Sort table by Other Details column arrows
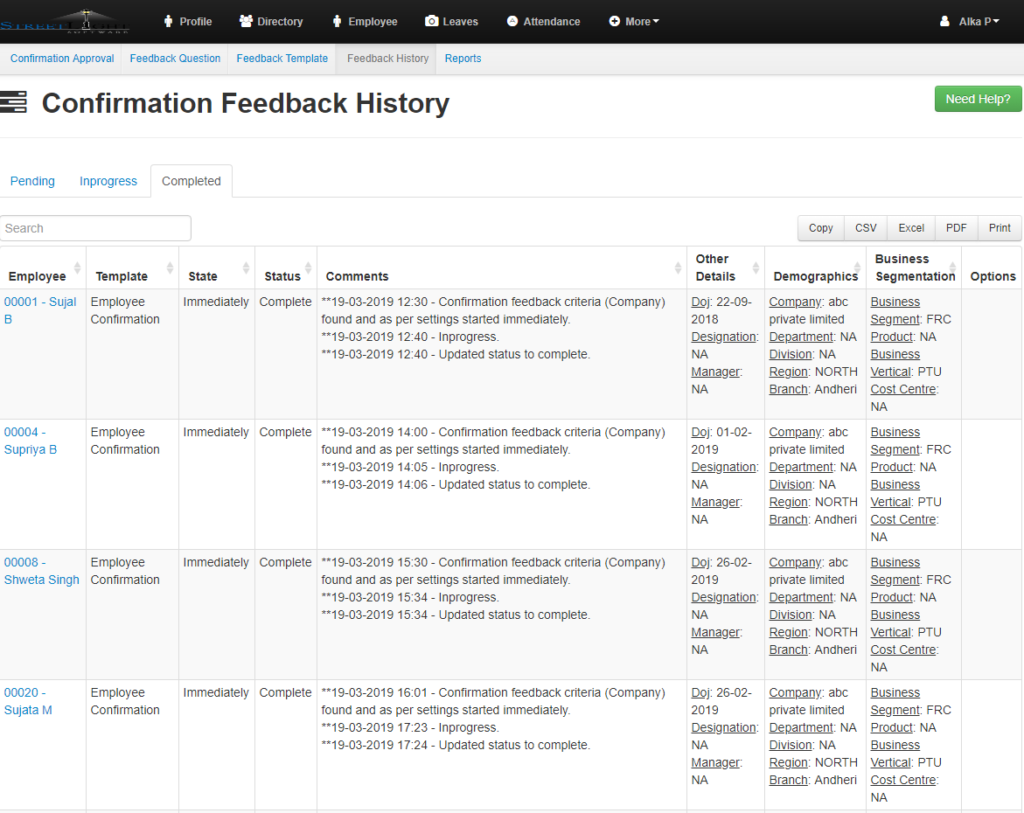Image resolution: width=1024 pixels, height=813 pixels. pyautogui.click(x=756, y=268)
